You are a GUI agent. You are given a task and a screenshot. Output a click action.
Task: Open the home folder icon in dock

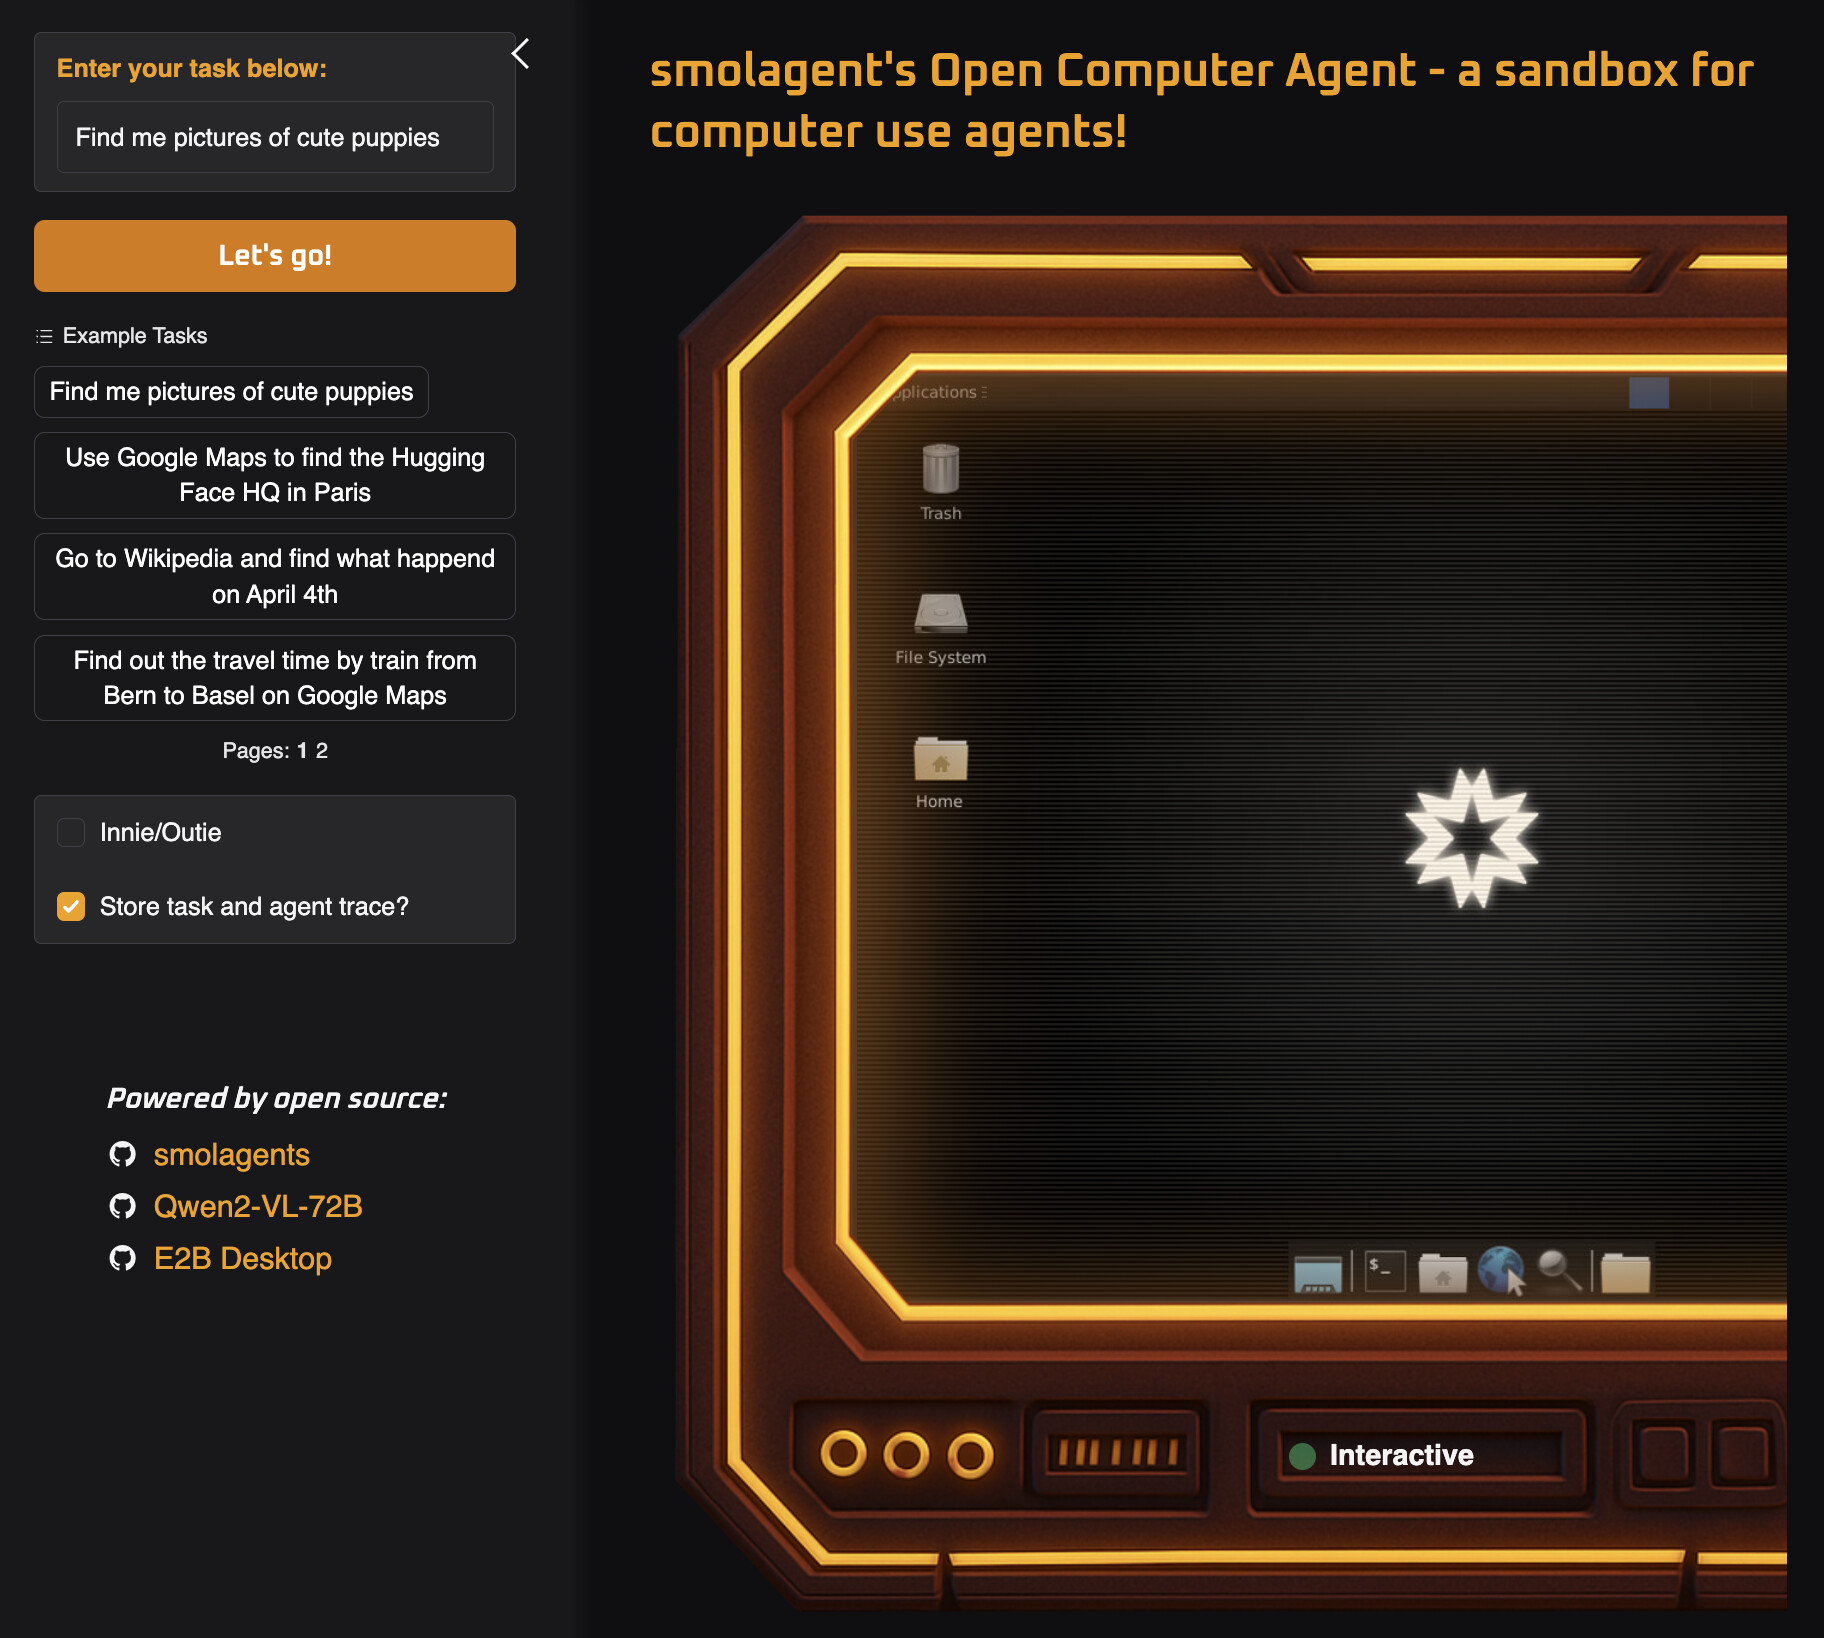pos(1442,1273)
